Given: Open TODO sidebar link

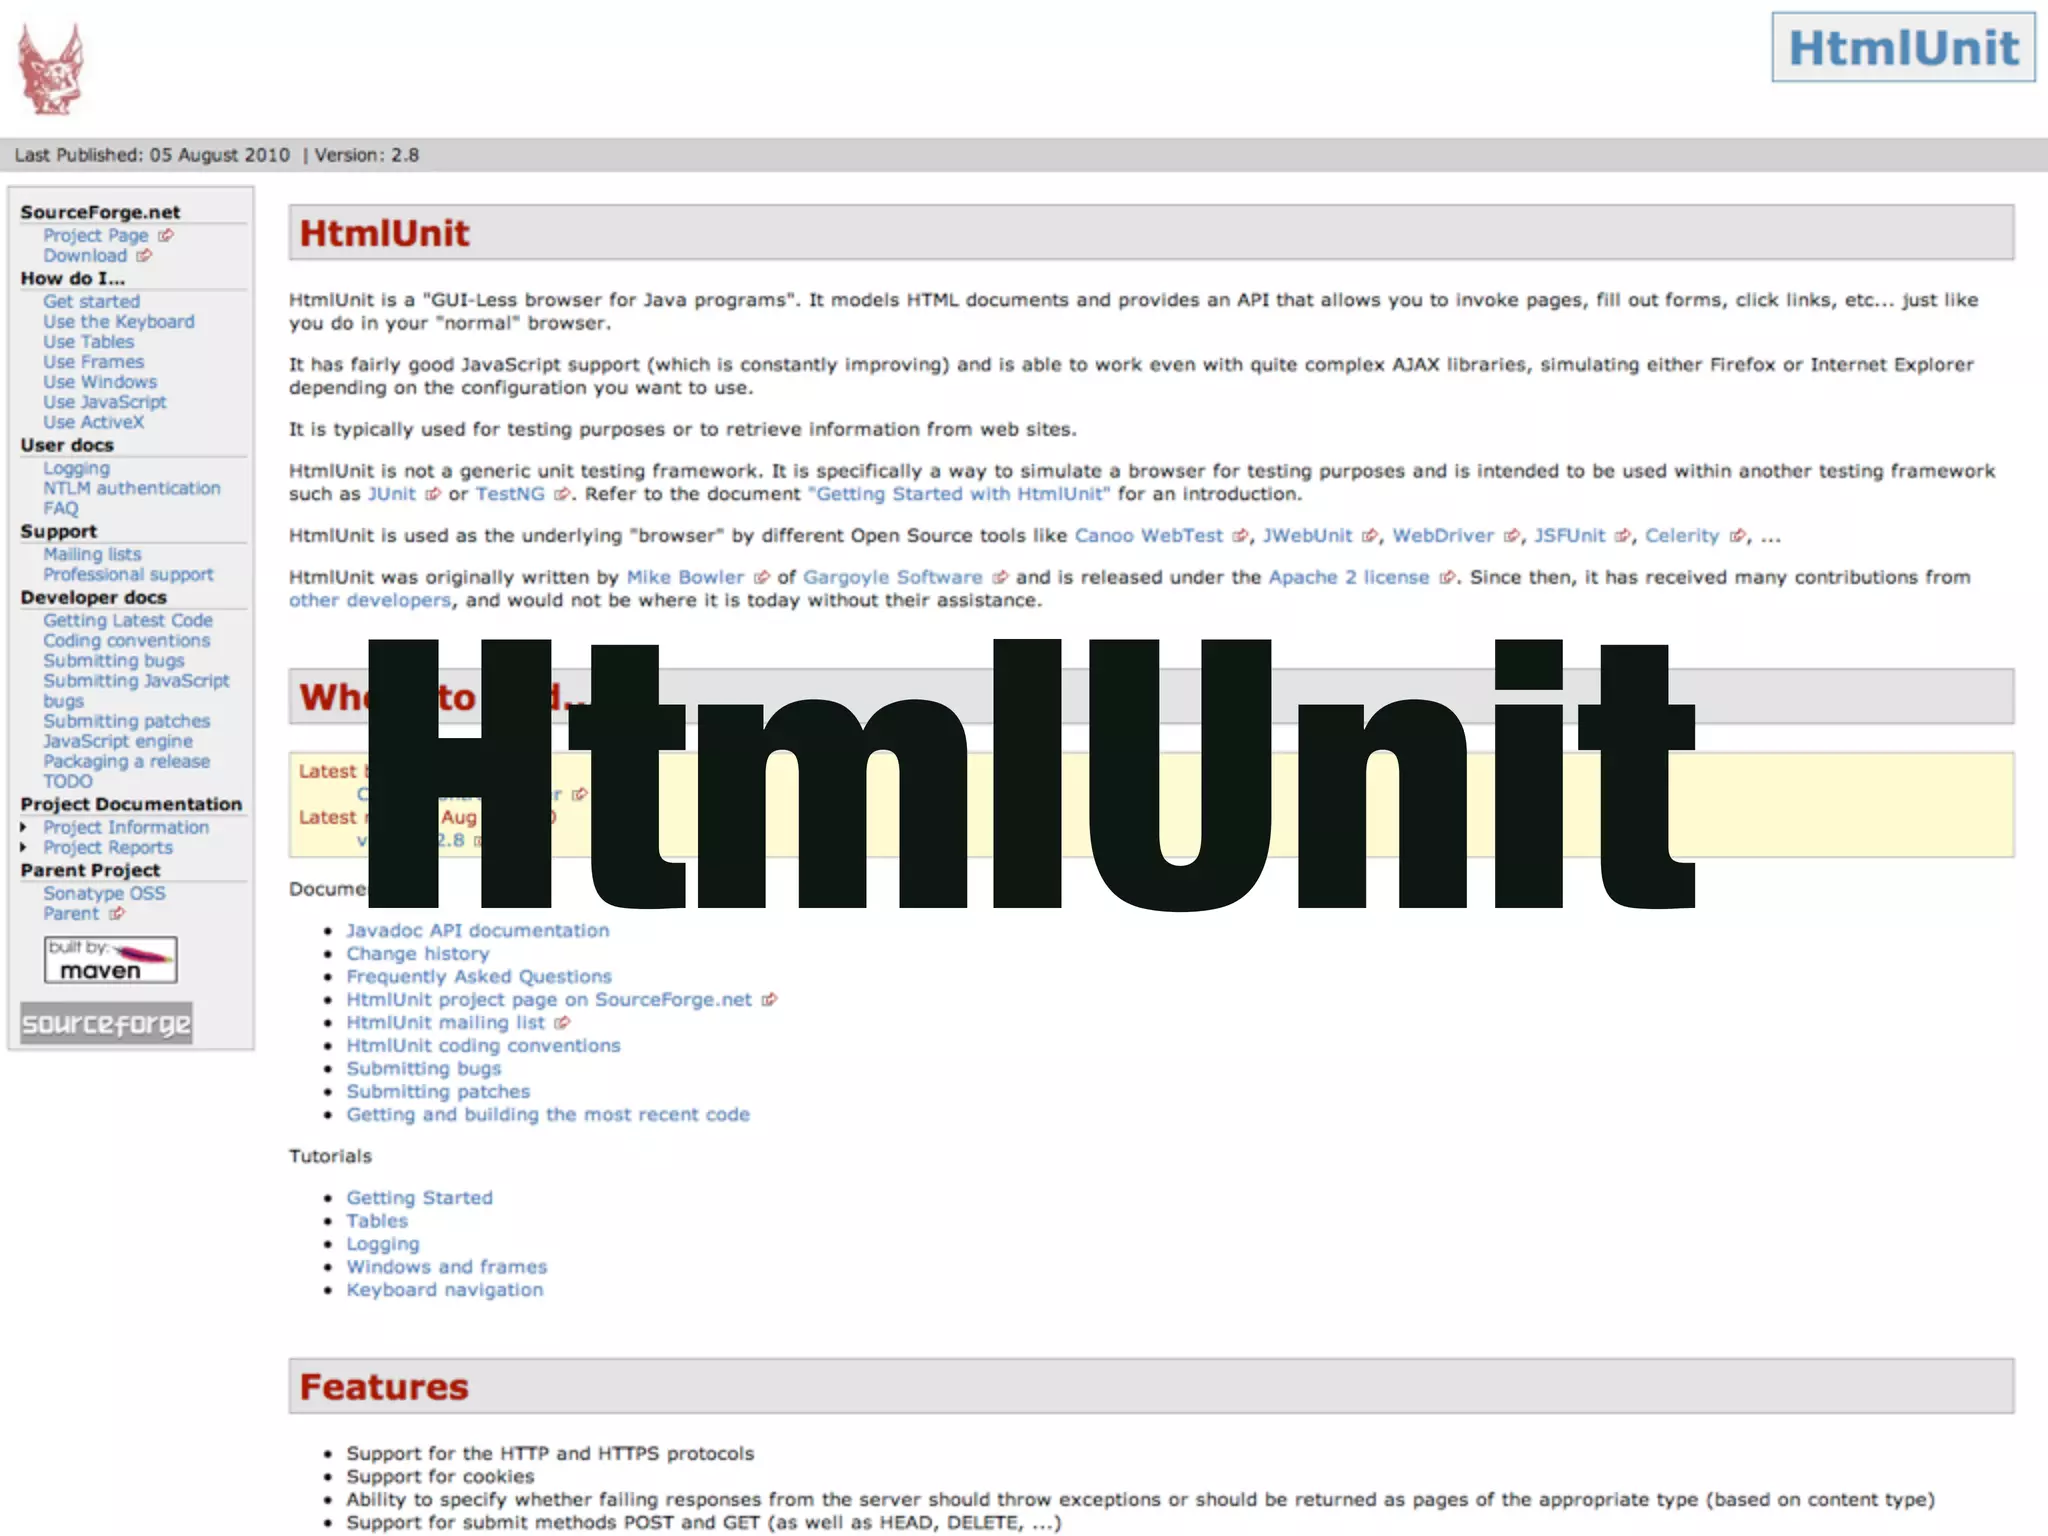Looking at the screenshot, I should pyautogui.click(x=67, y=781).
